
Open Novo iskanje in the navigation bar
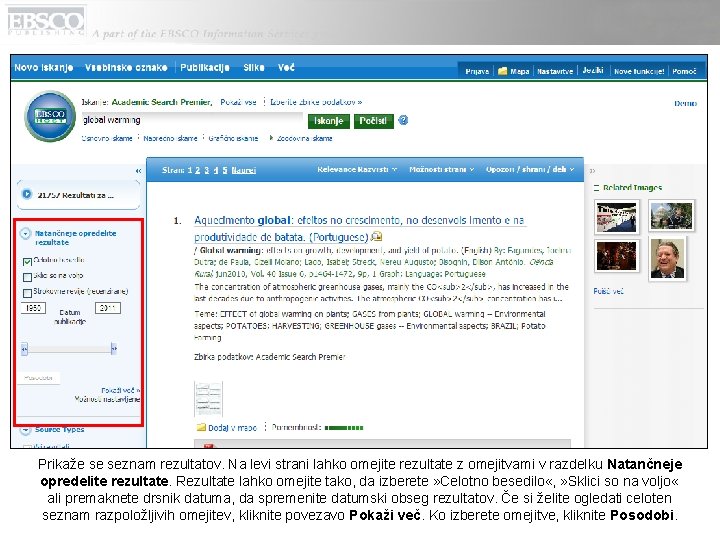(44, 68)
